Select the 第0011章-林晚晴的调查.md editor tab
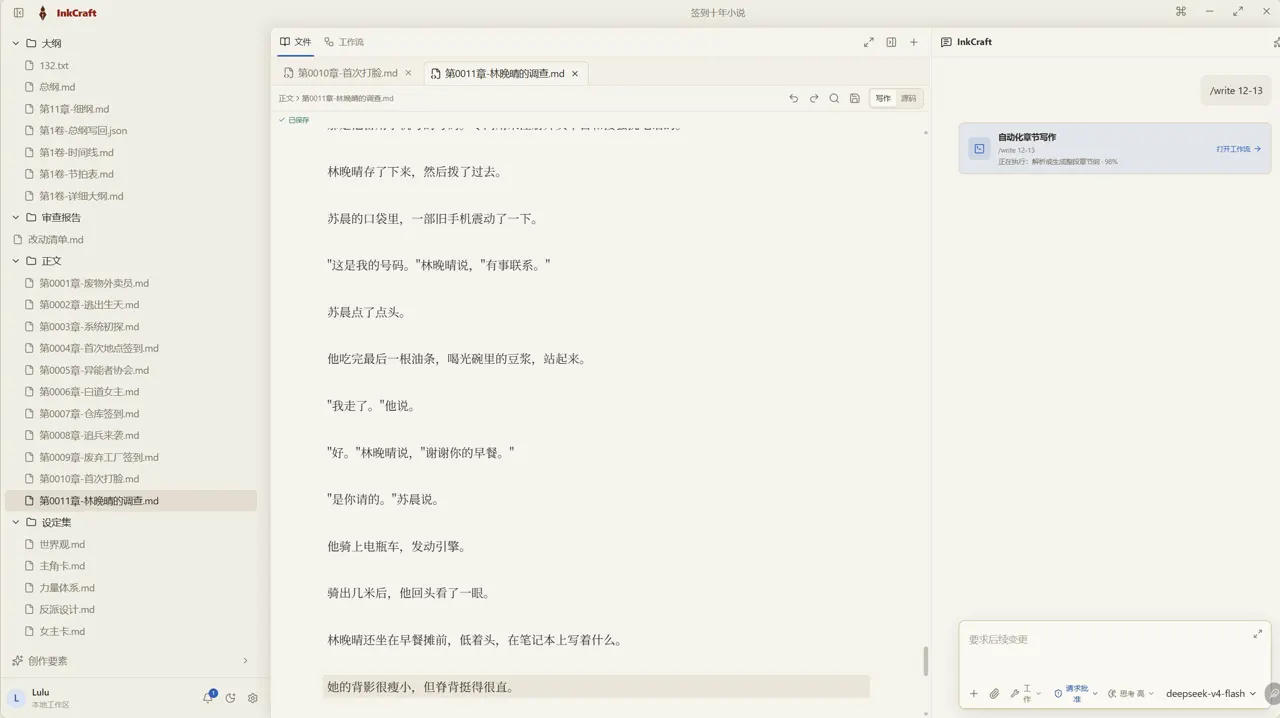The image size is (1280, 718). 504,73
